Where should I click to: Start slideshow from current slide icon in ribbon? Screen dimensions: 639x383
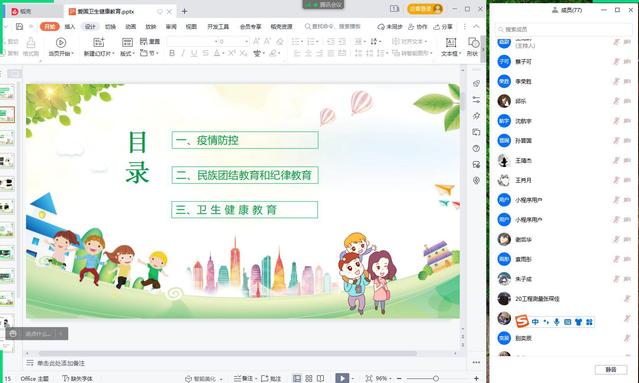point(61,42)
